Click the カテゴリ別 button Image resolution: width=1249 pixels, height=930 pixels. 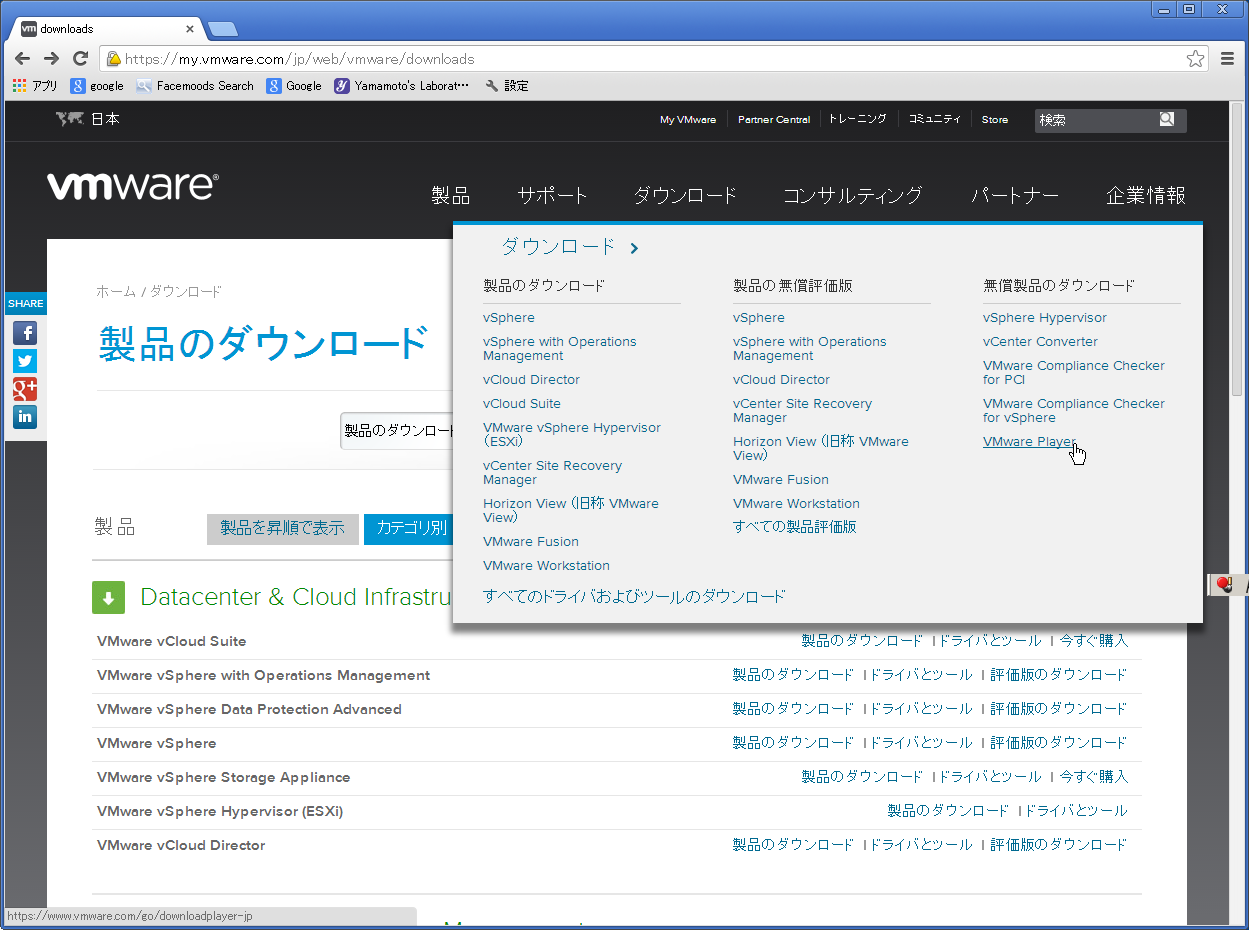click(x=409, y=529)
